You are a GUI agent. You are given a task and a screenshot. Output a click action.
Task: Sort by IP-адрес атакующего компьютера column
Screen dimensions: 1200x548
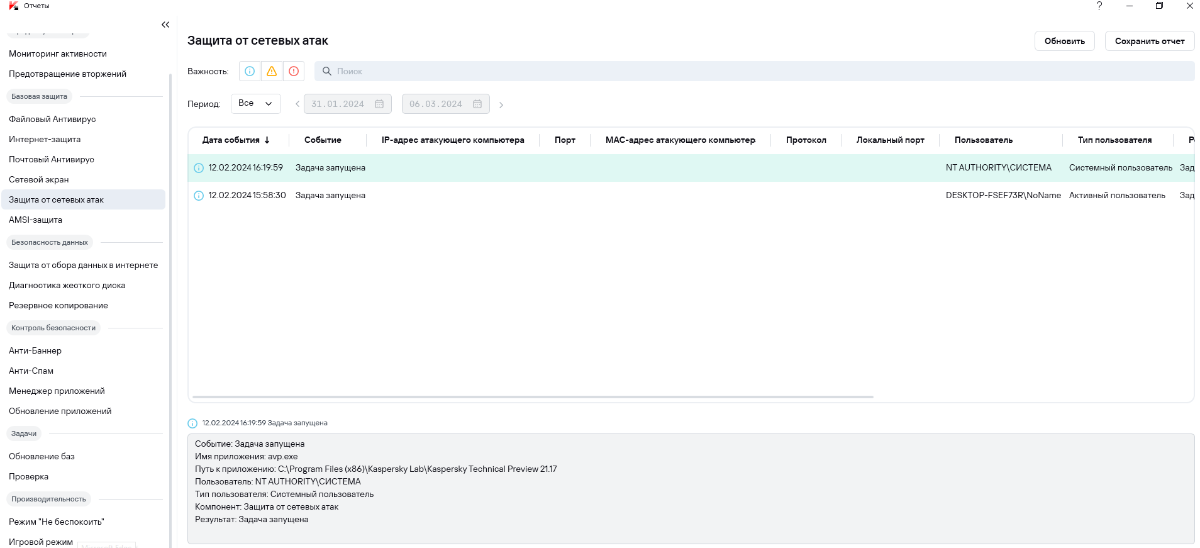point(453,141)
